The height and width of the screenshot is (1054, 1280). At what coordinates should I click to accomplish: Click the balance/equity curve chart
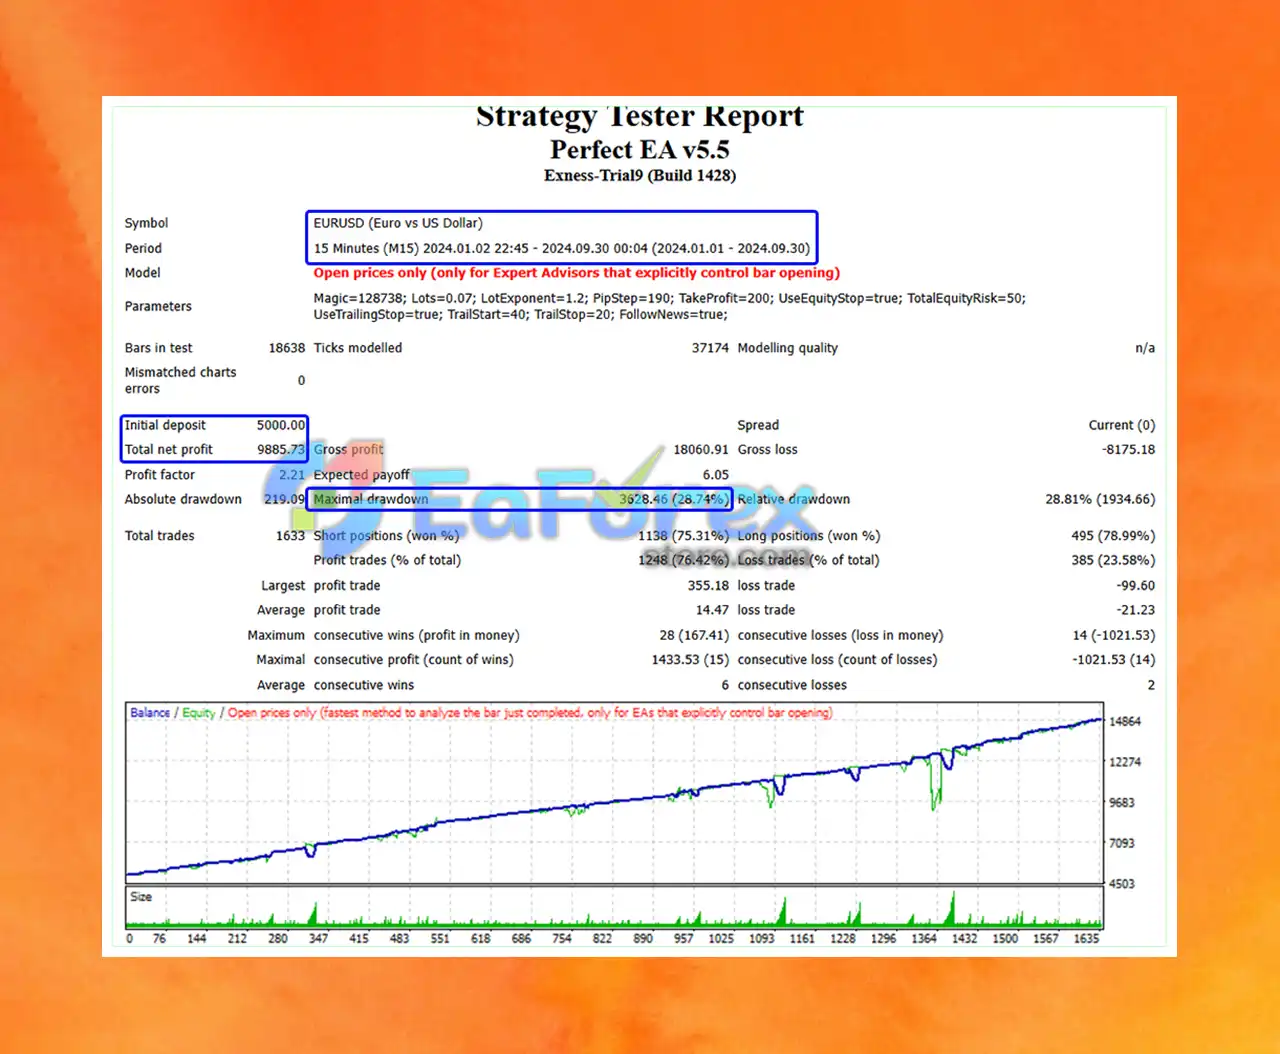tap(614, 793)
